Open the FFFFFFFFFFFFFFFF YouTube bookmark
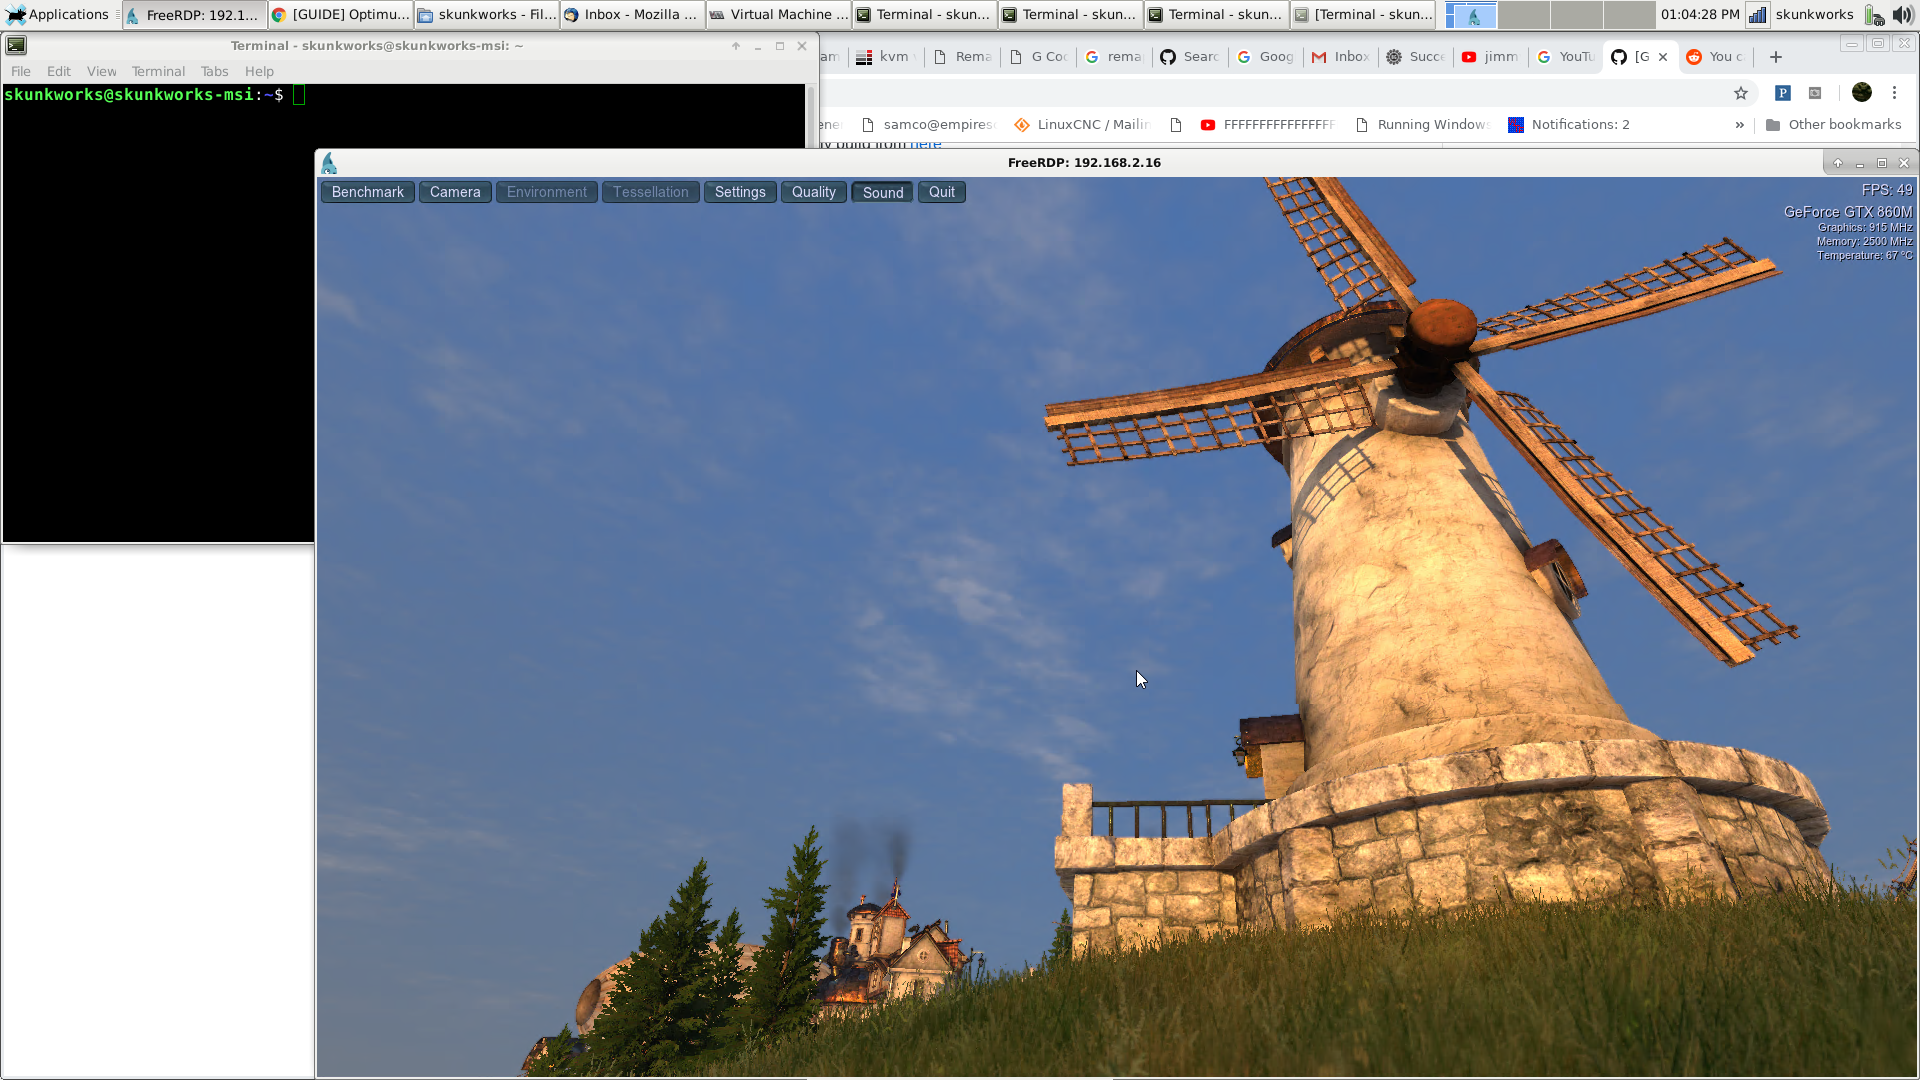The width and height of the screenshot is (1920, 1080). tap(1268, 125)
